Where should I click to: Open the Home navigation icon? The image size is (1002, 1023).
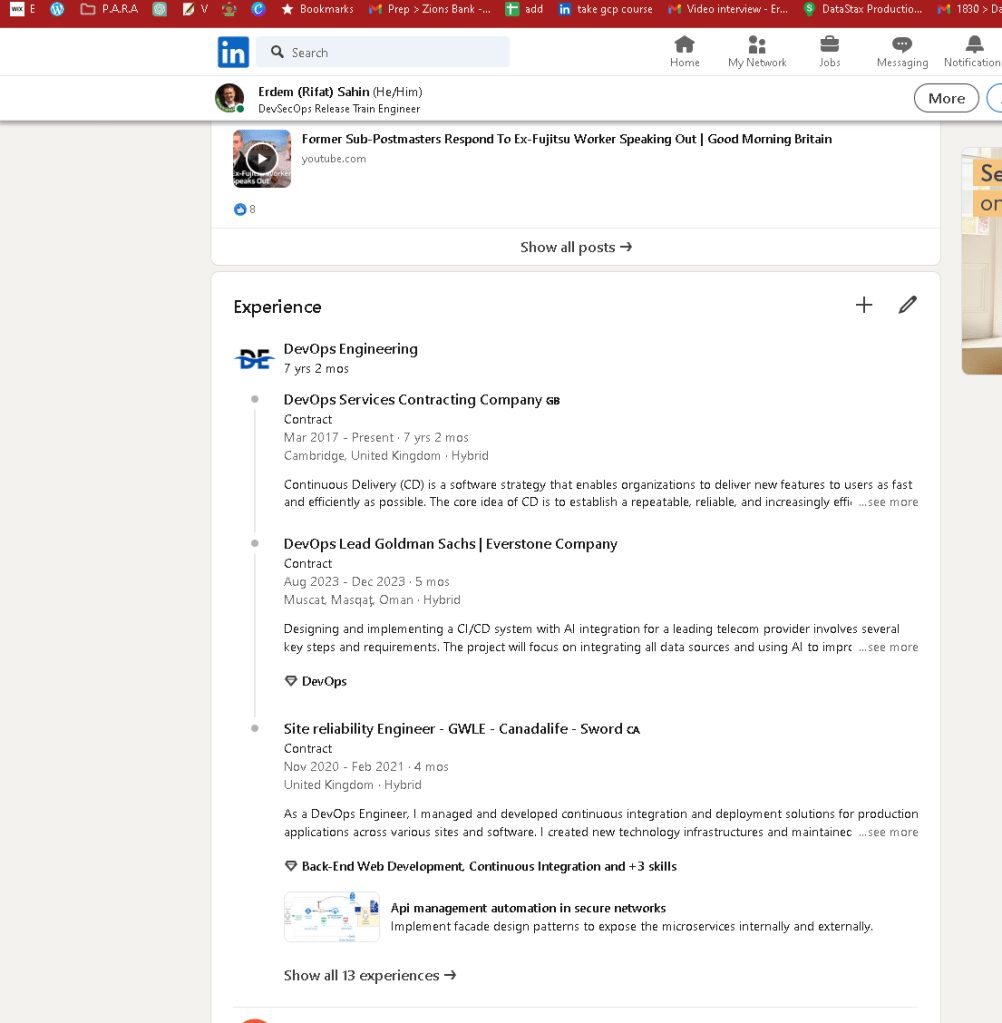click(x=684, y=45)
